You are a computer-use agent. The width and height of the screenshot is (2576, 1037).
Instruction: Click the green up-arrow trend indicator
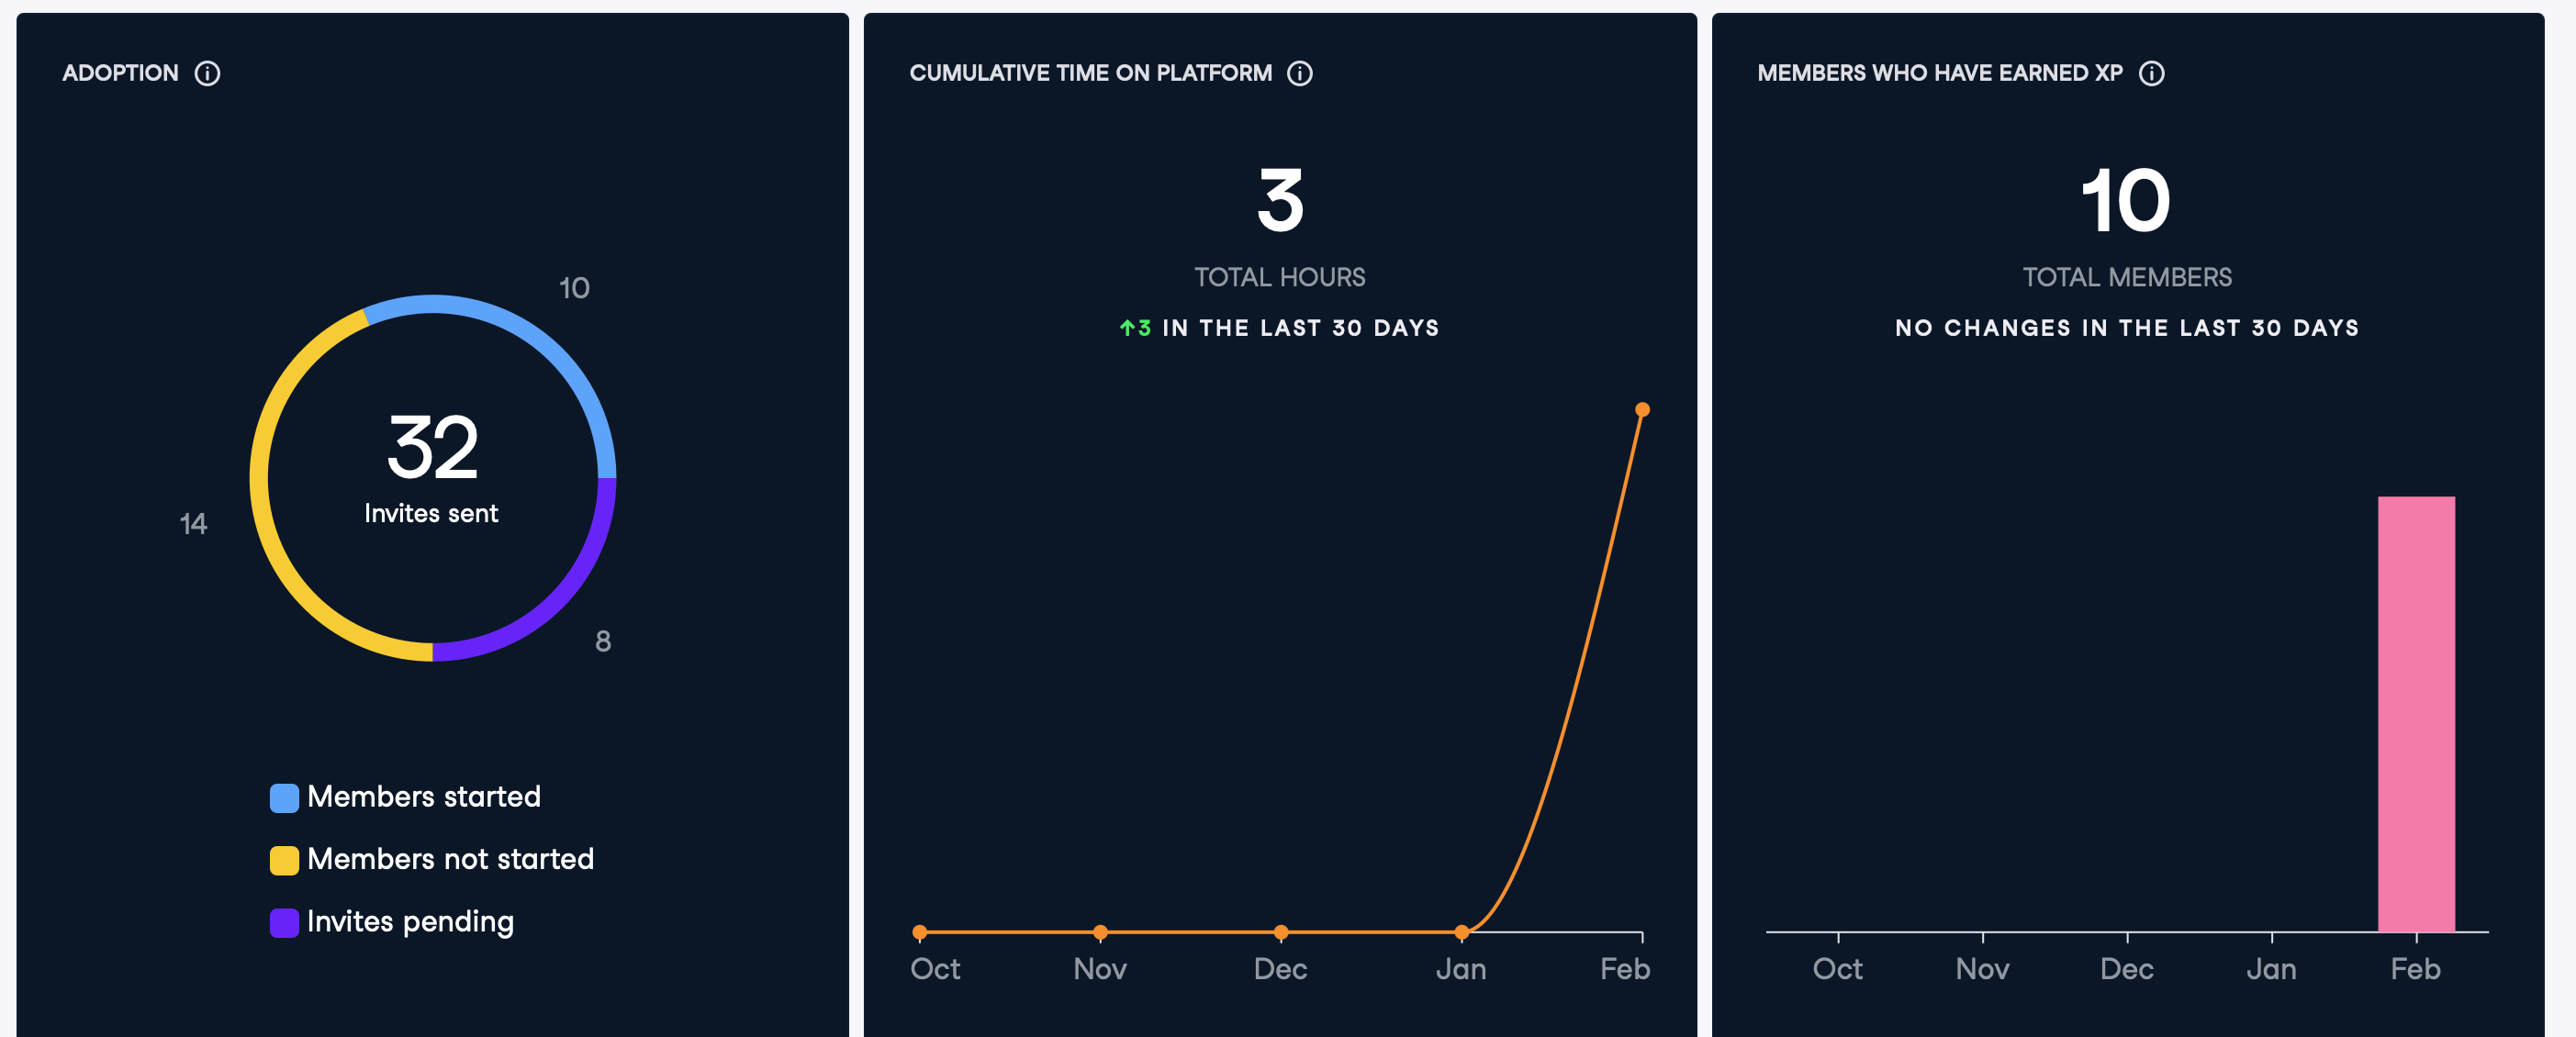coord(1127,328)
